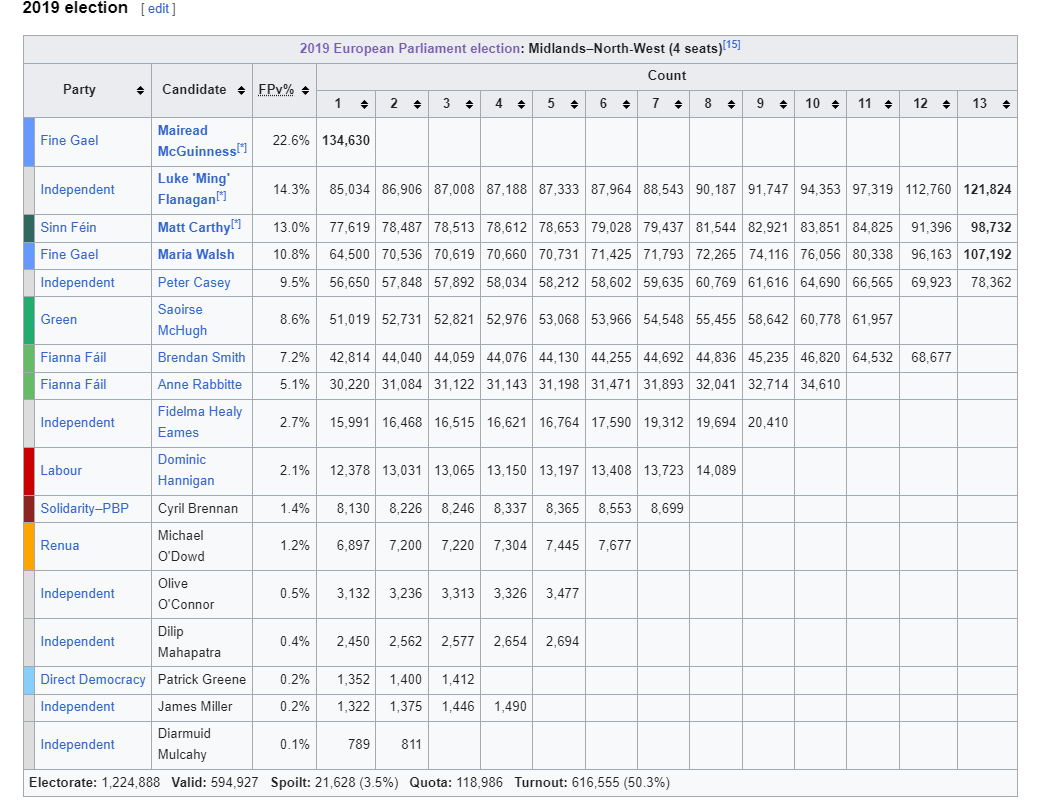Click Labour party red color cell
The image size is (1053, 801).
[29, 470]
